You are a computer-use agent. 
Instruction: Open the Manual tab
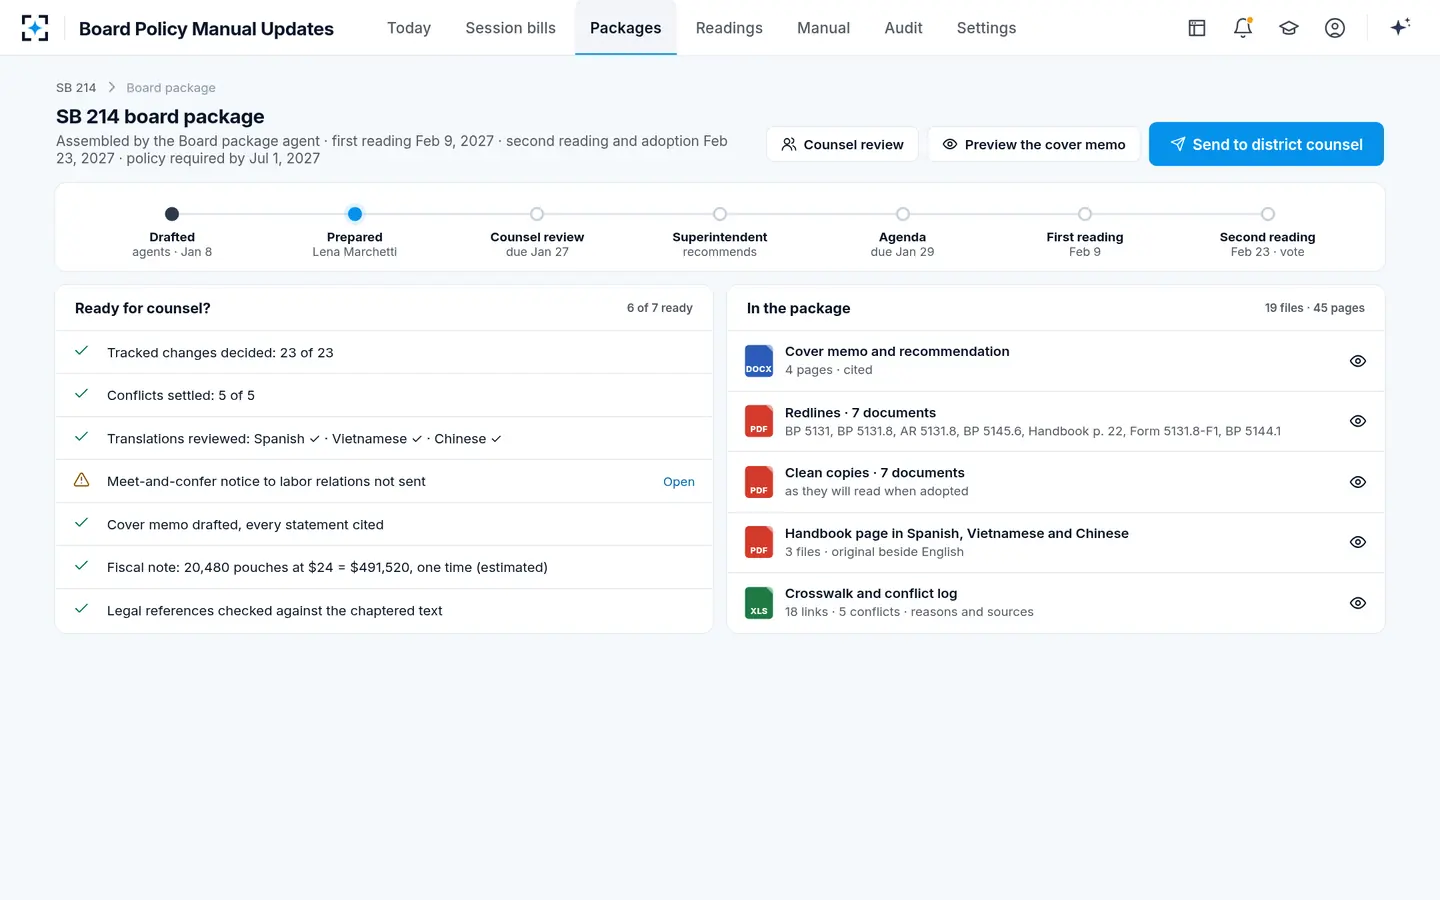point(823,28)
